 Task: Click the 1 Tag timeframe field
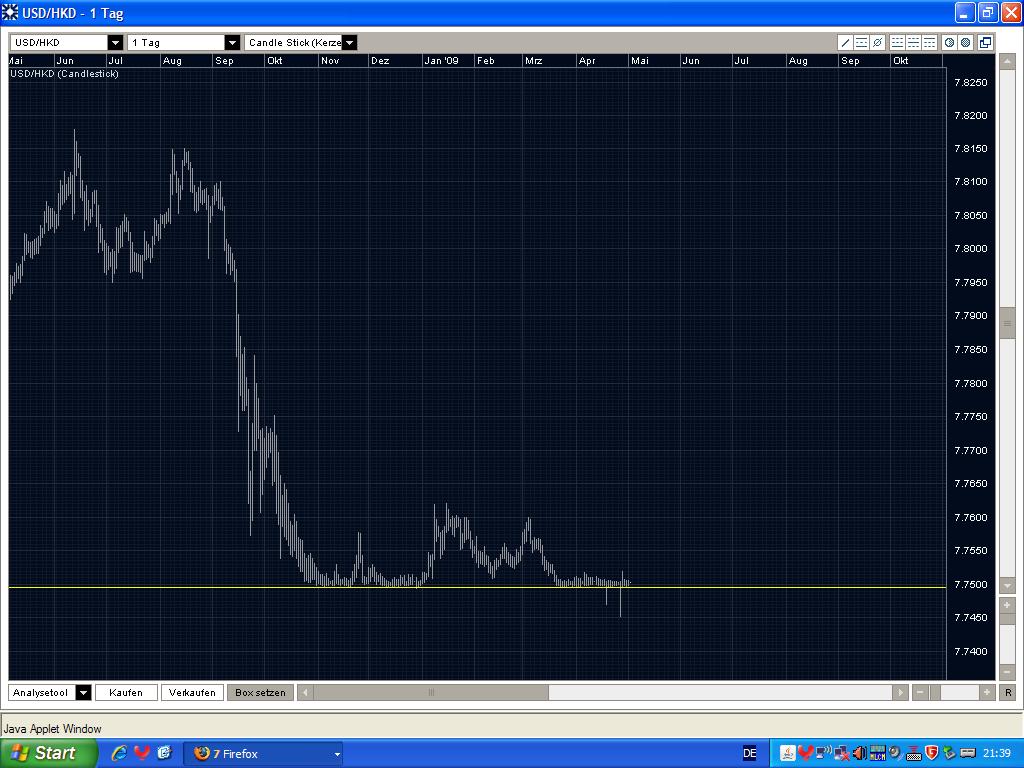coord(176,43)
